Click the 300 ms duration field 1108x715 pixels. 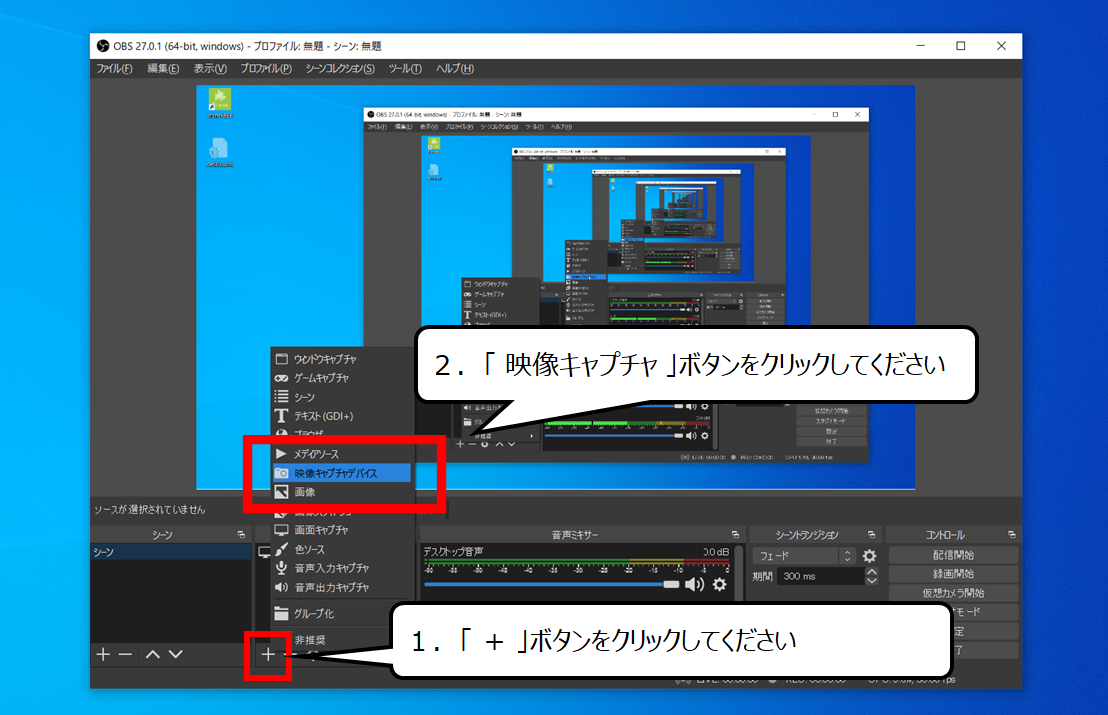[x=821, y=577]
